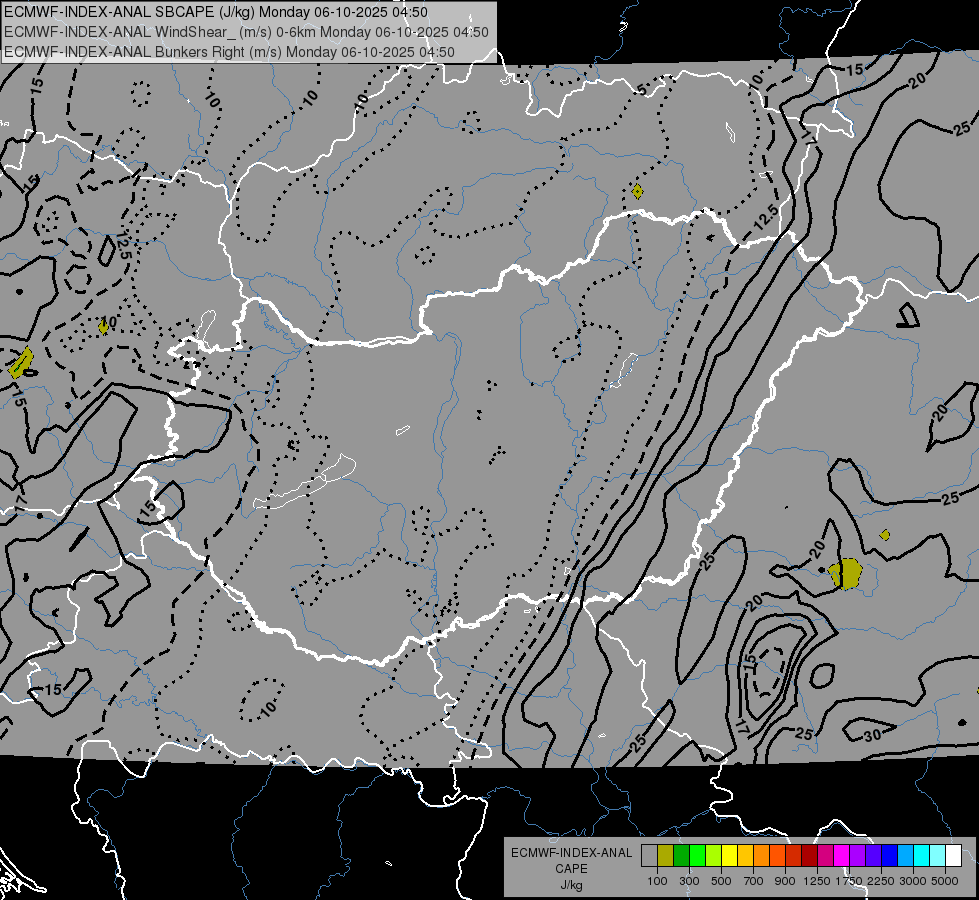
Task: Click the "J/kg" unit label
Action: coord(571,886)
